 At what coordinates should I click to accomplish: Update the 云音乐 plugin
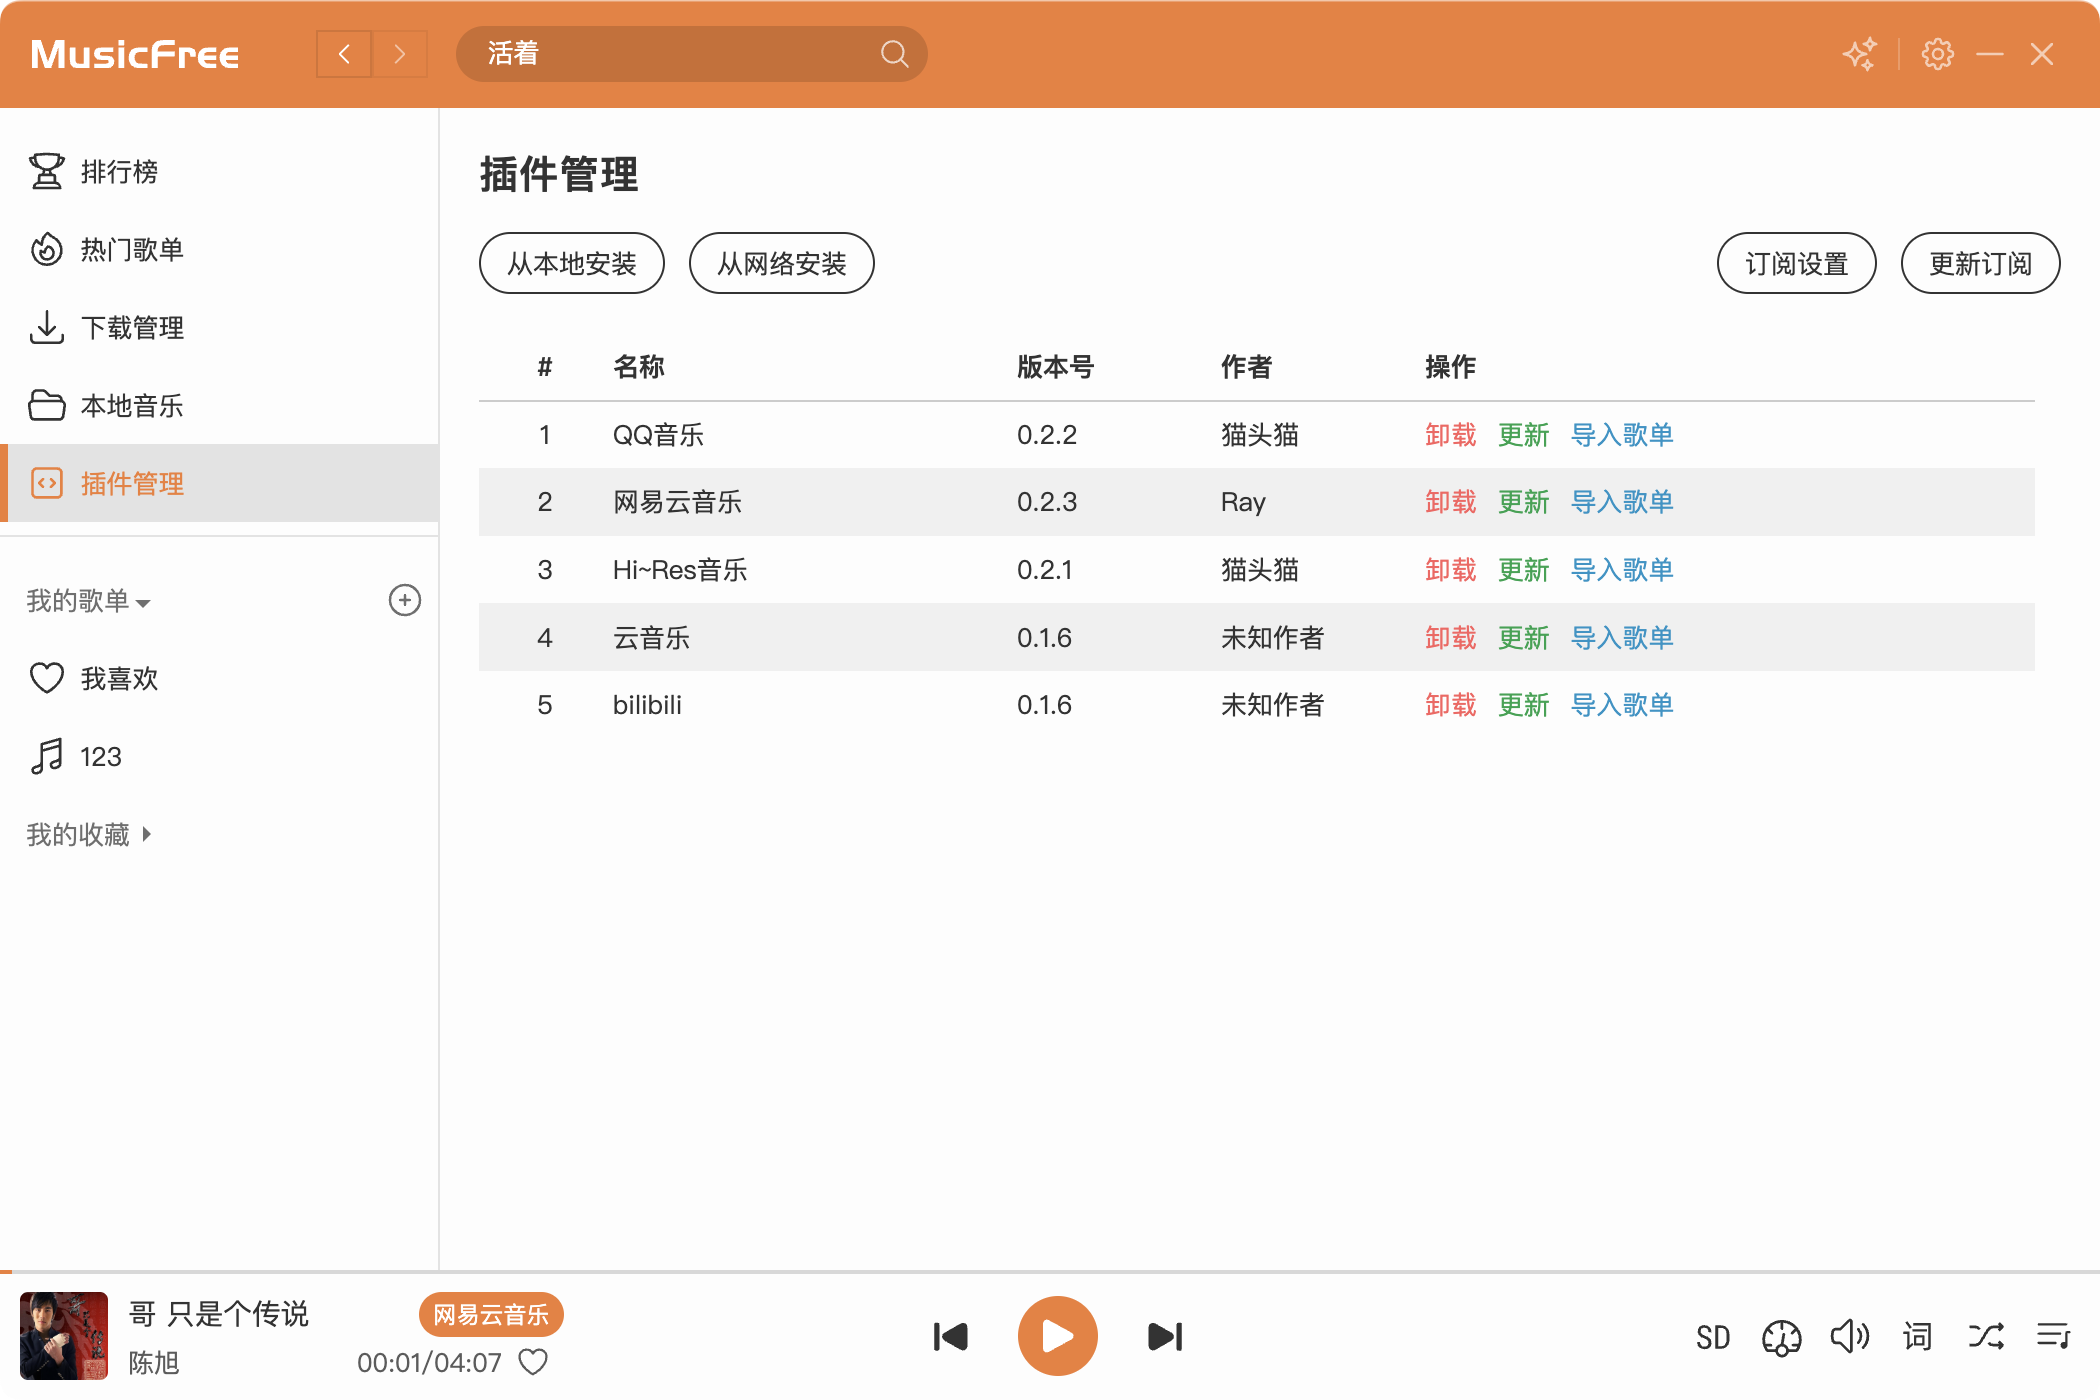(1524, 637)
